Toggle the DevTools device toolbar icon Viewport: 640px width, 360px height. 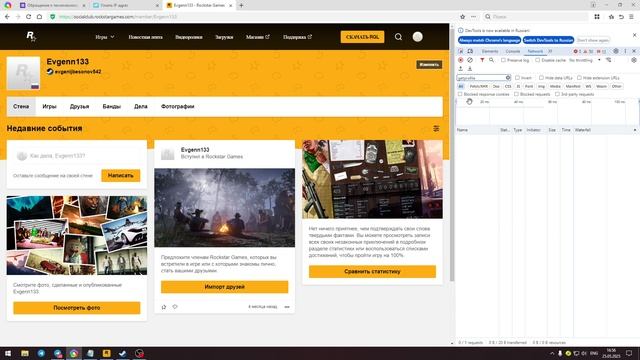click(470, 51)
